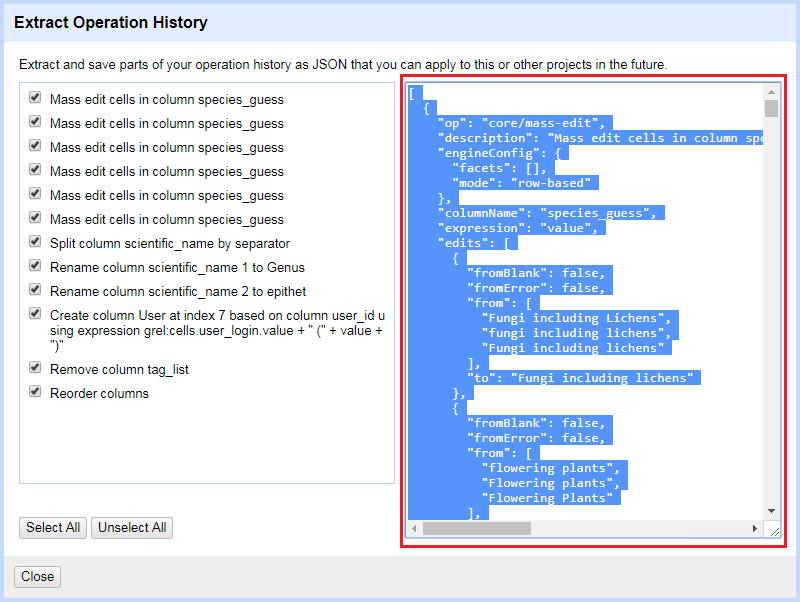Click the "Select All" button
800x602 pixels.
click(x=52, y=528)
